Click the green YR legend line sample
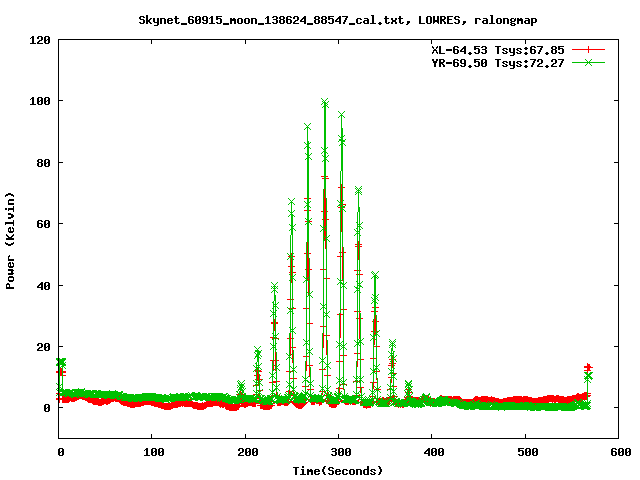The image size is (640, 480). coord(588,62)
